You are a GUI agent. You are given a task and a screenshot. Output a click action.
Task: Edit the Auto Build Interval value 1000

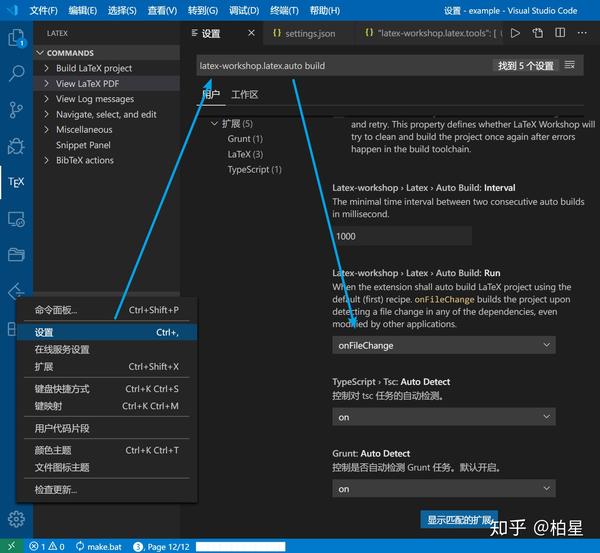point(402,236)
